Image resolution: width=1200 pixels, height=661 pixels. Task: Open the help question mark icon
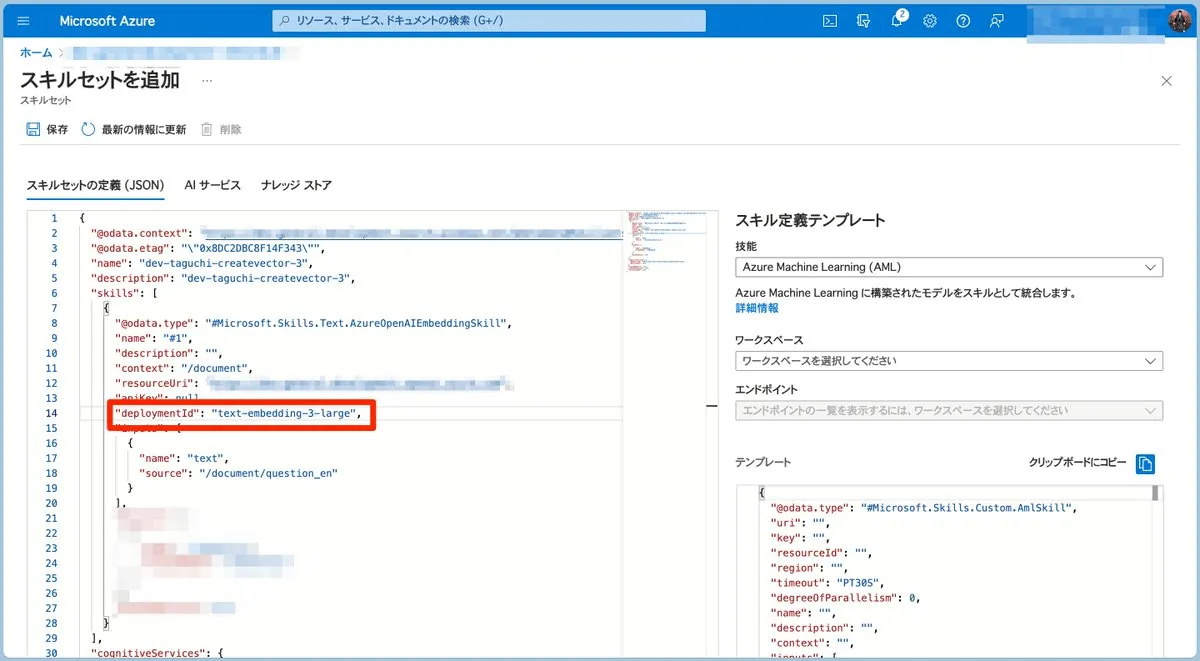tap(963, 21)
